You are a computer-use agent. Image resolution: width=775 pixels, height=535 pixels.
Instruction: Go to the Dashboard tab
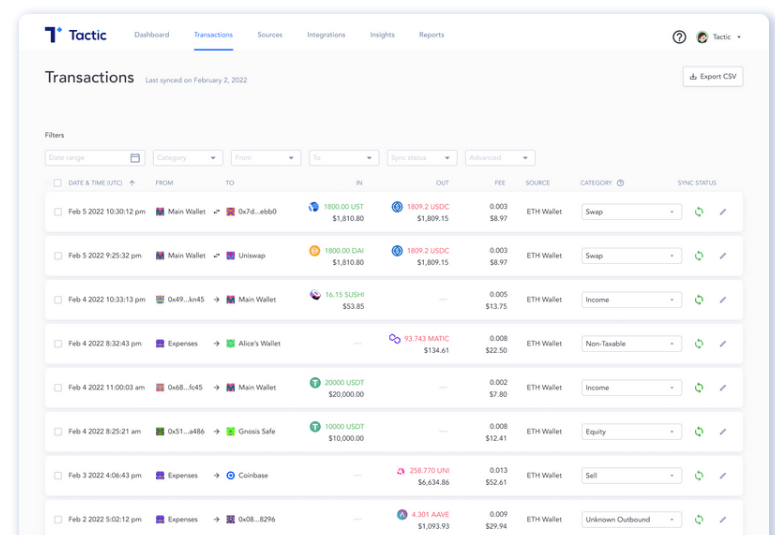click(152, 35)
